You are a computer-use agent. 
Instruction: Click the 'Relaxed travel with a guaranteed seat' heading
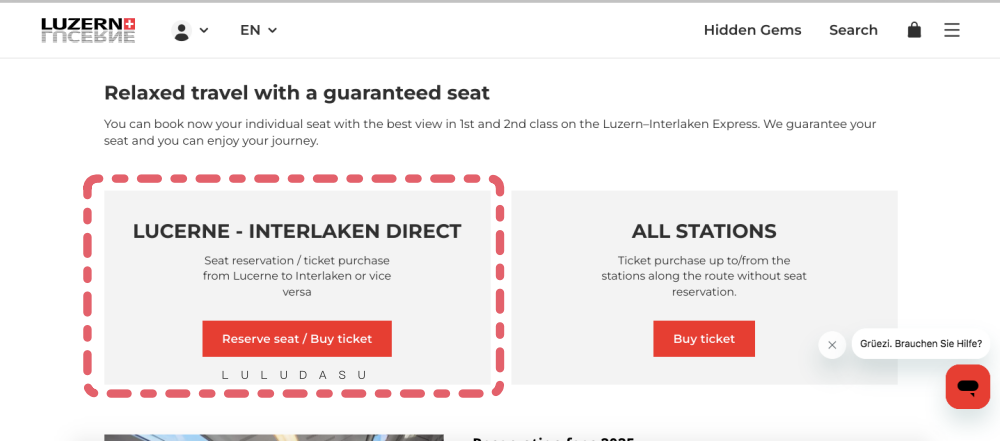coord(297,93)
